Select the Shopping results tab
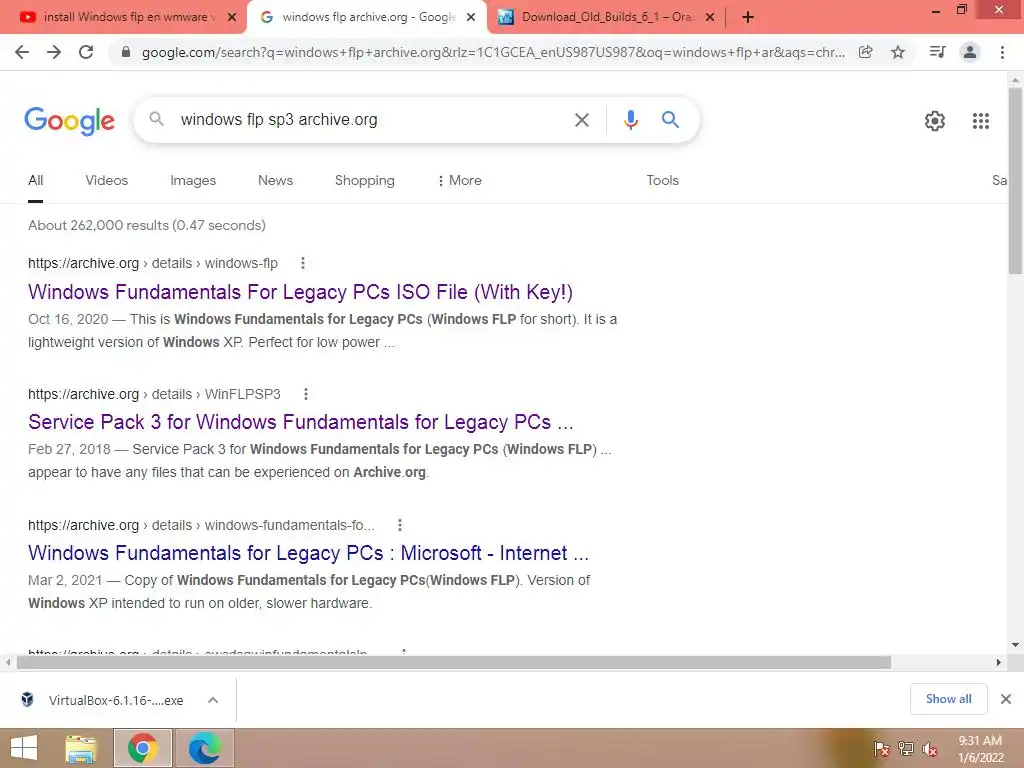The image size is (1024, 768). [364, 180]
